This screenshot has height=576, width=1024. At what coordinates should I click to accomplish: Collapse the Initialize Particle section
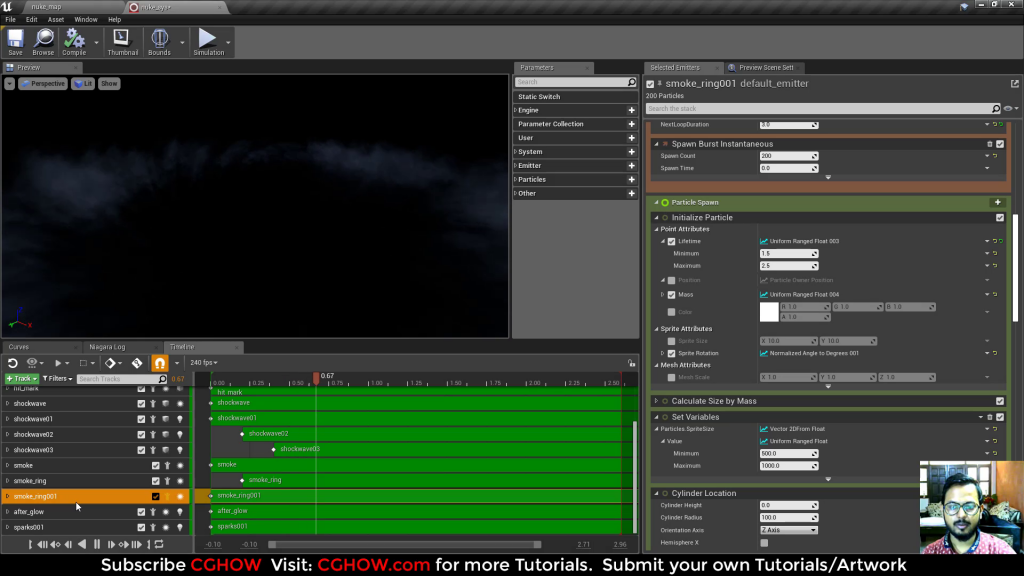pos(658,217)
